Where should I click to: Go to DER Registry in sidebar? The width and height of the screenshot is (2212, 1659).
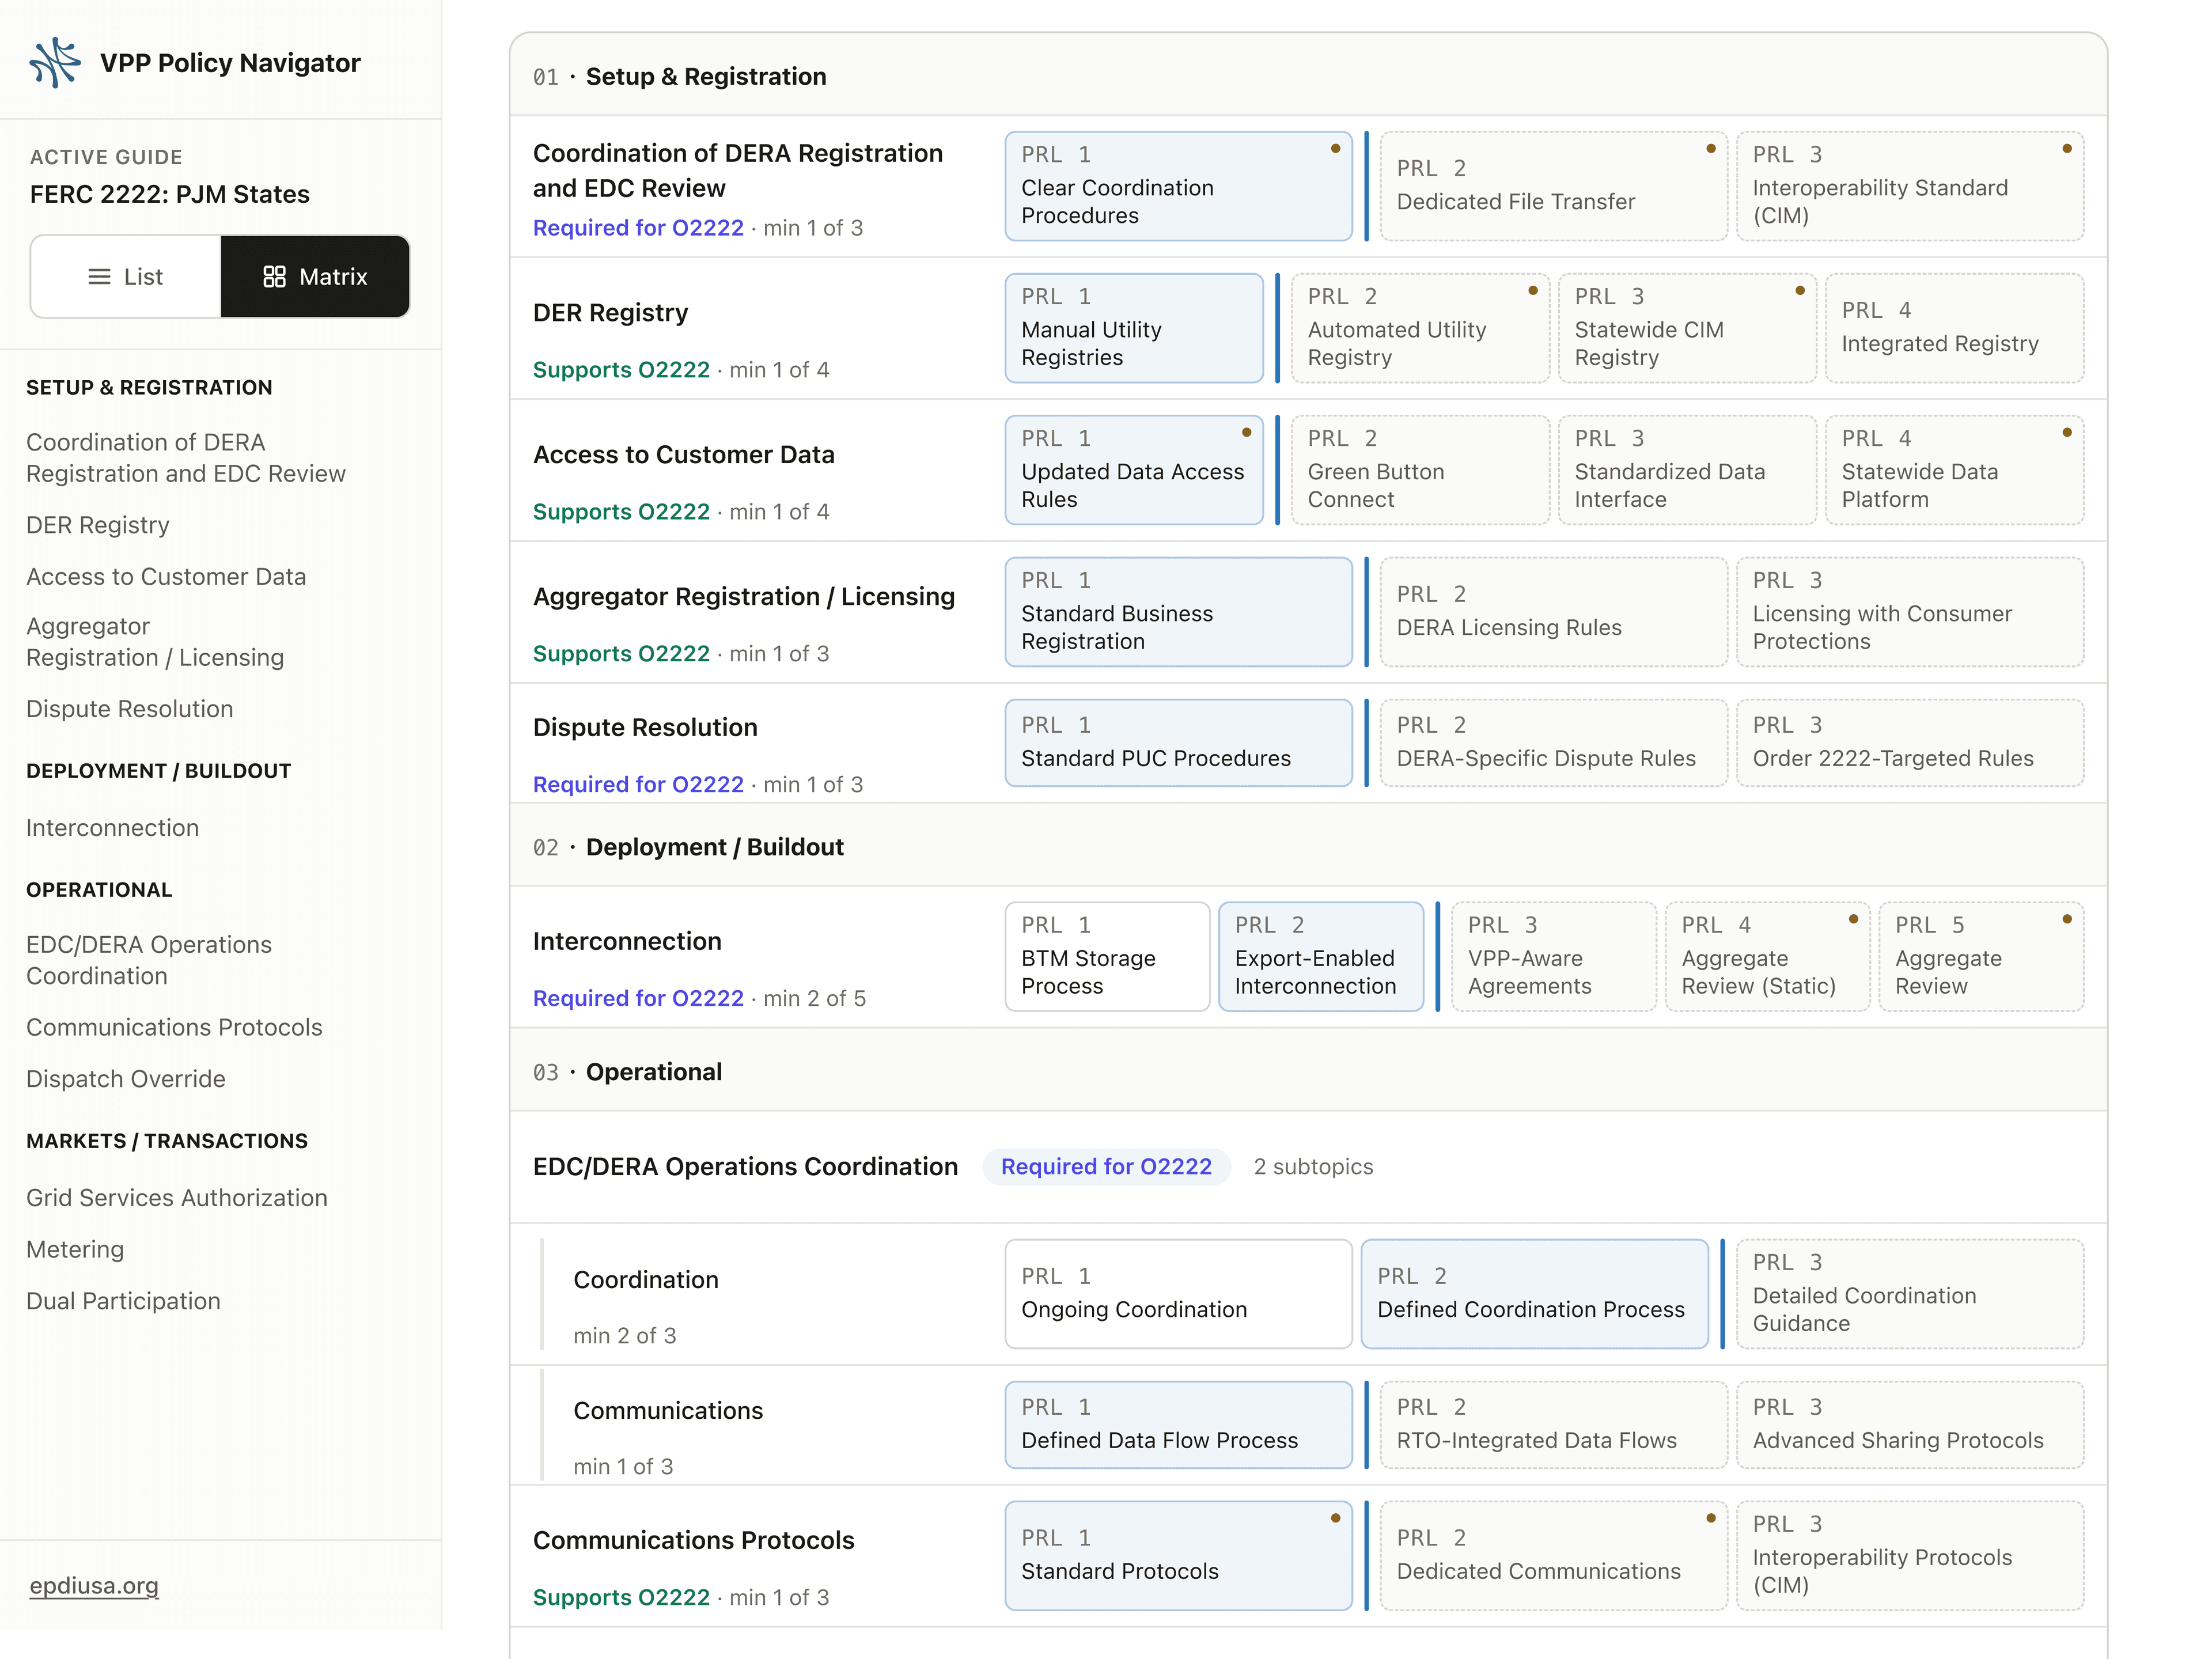(x=98, y=525)
